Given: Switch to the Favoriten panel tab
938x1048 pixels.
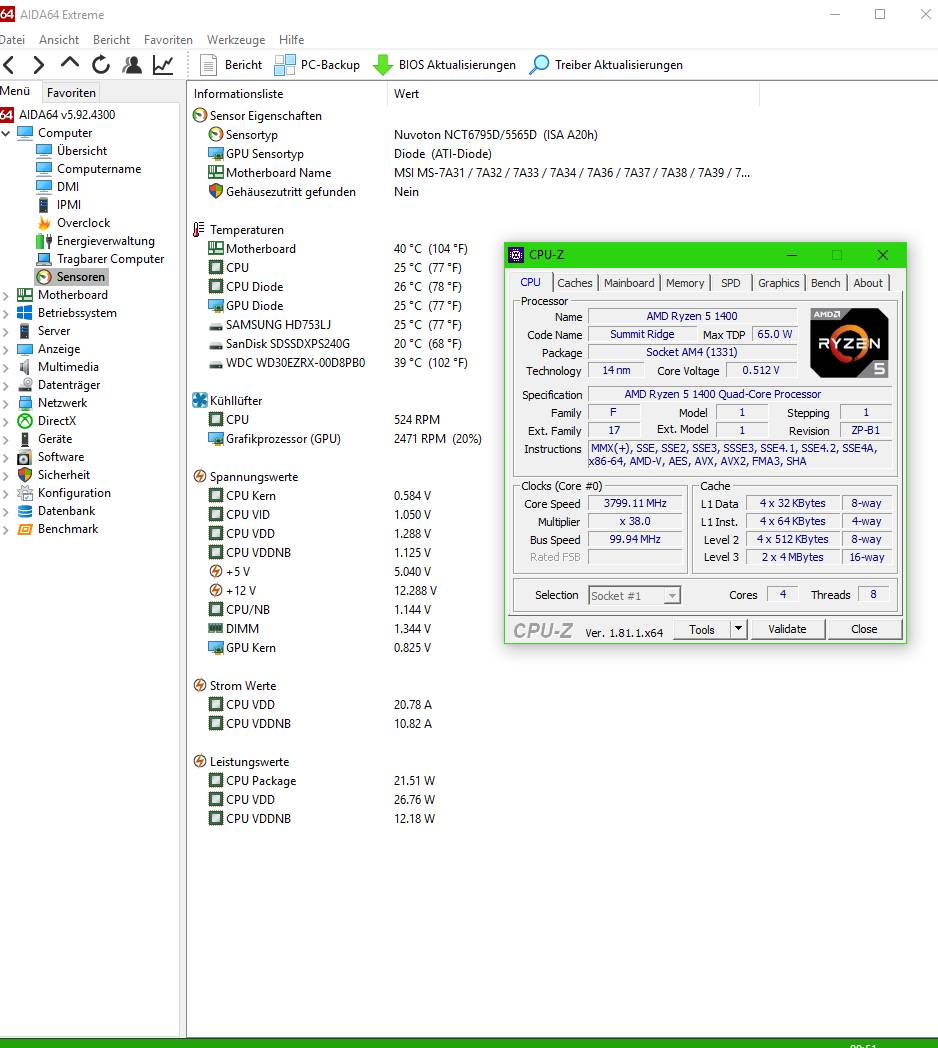Looking at the screenshot, I should coord(72,92).
